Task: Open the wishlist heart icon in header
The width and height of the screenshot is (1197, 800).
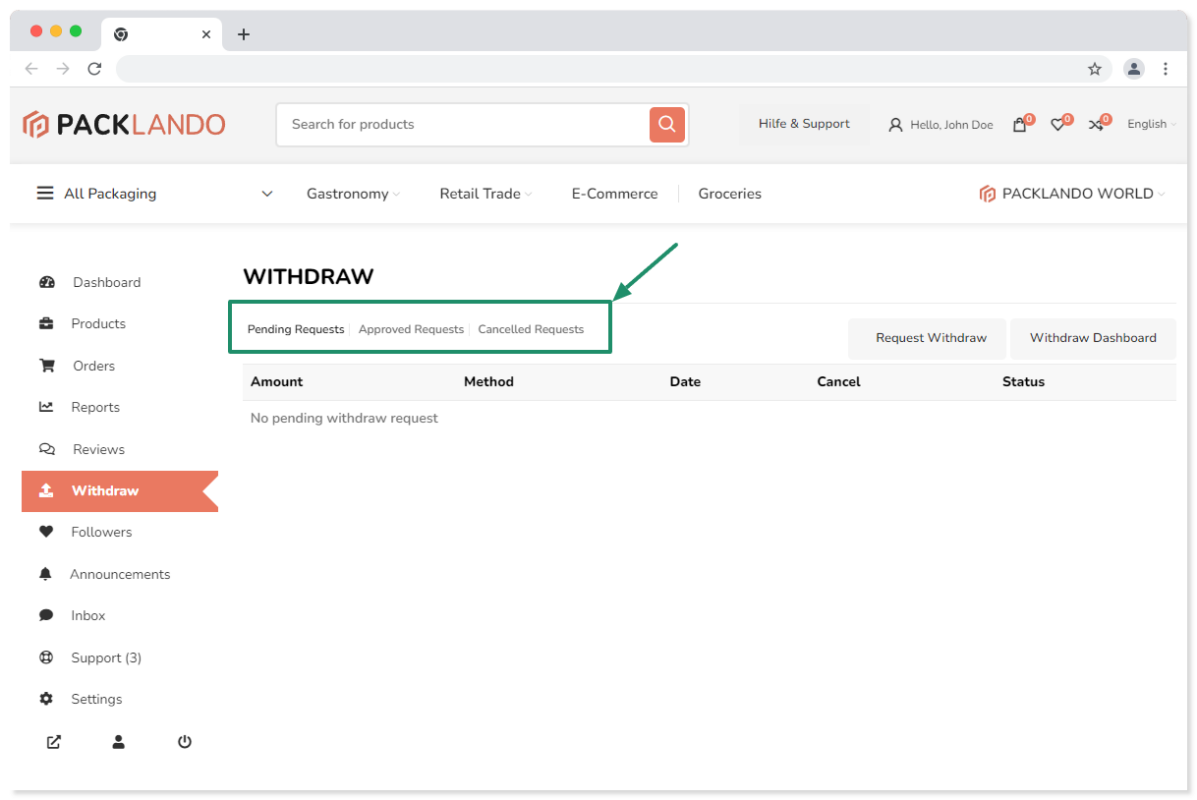Action: click(x=1057, y=125)
